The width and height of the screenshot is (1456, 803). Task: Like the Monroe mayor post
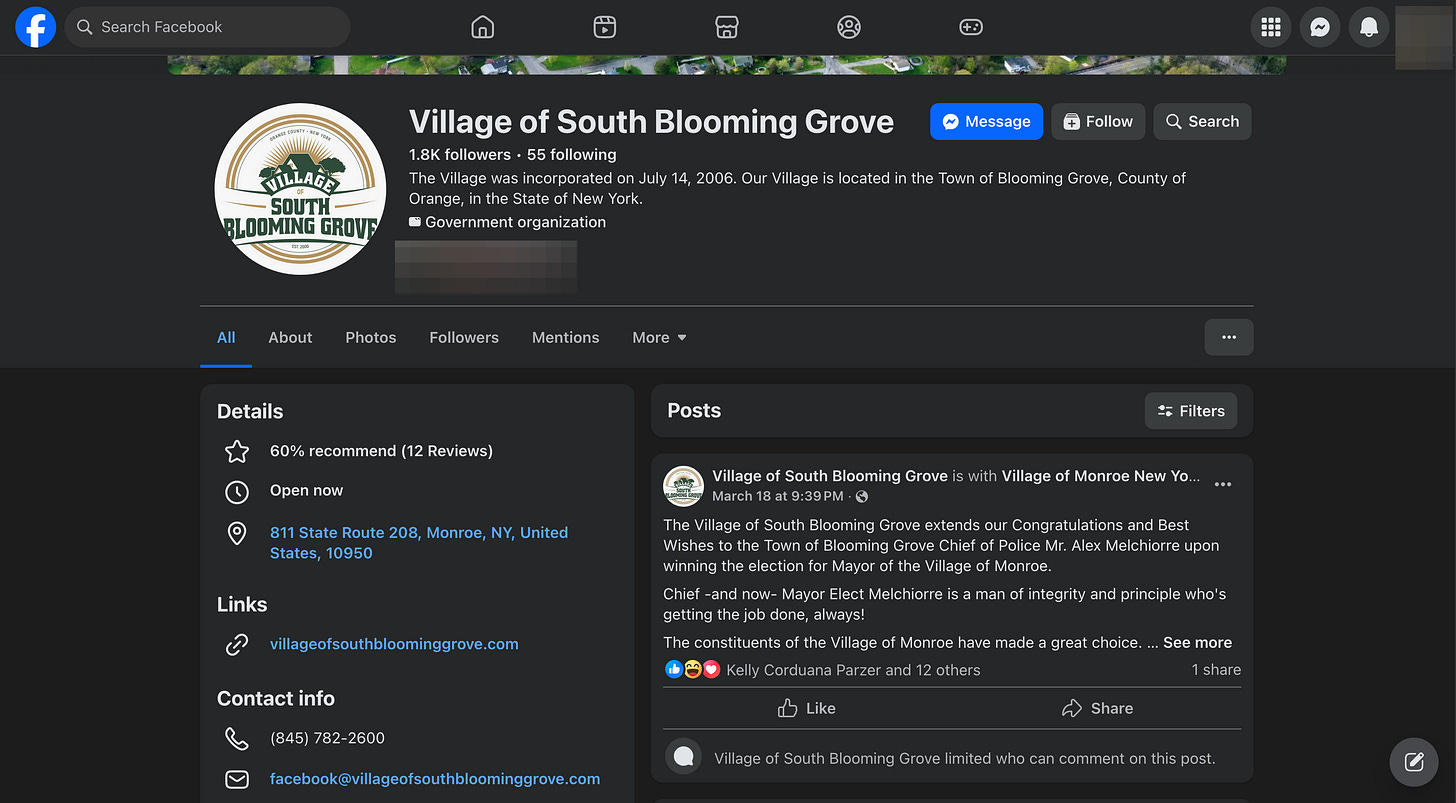point(806,708)
